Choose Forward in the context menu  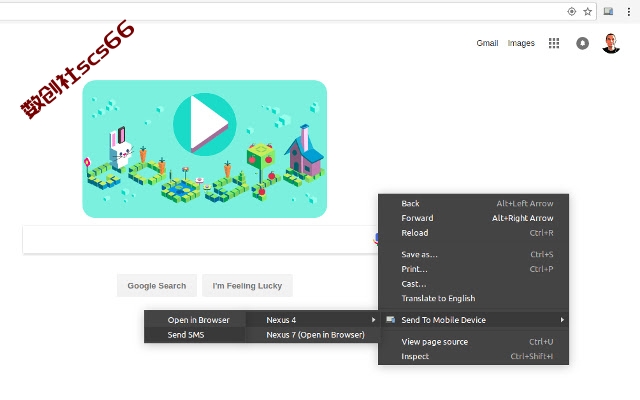[x=473, y=218]
